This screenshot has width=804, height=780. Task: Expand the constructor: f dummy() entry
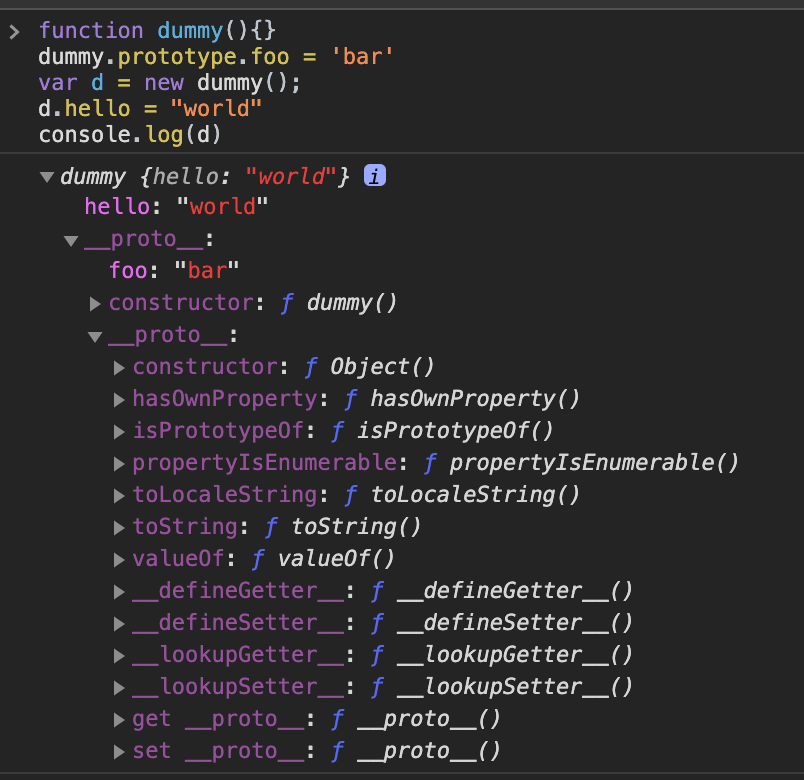click(x=95, y=304)
